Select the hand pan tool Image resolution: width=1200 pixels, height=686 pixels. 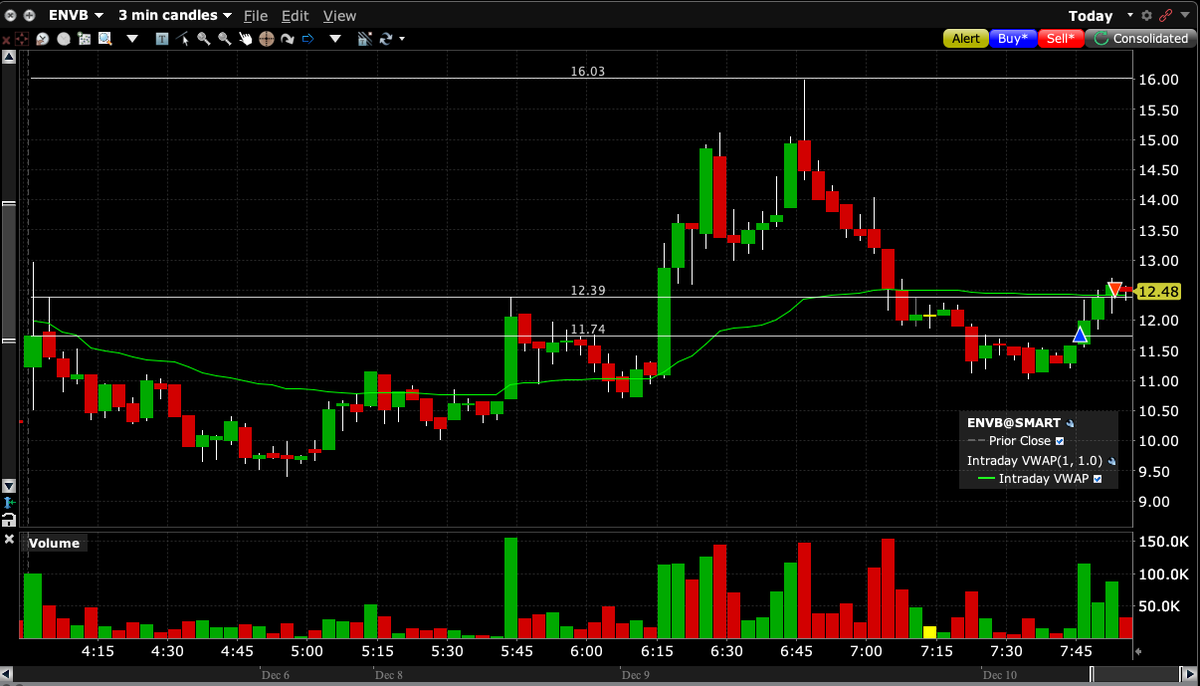(245, 39)
